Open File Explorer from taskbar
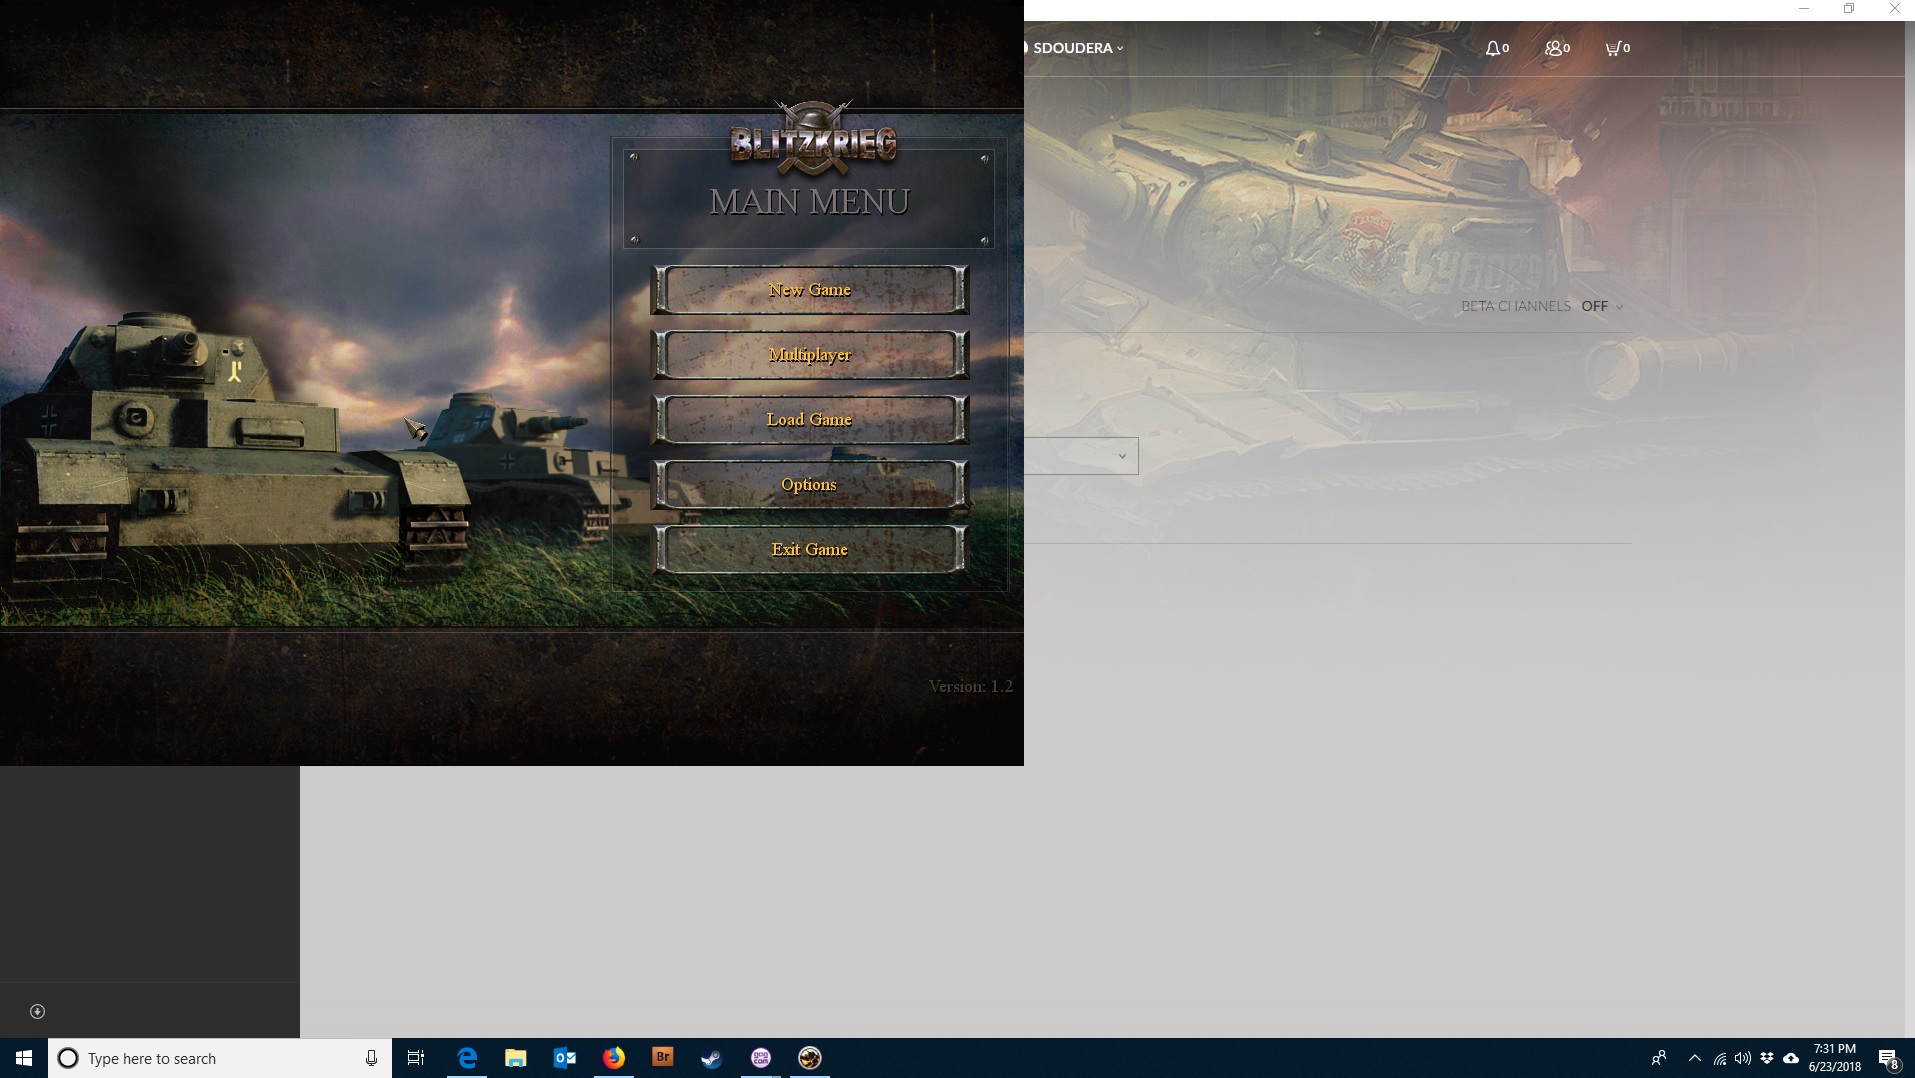This screenshot has width=1915, height=1078. [516, 1058]
